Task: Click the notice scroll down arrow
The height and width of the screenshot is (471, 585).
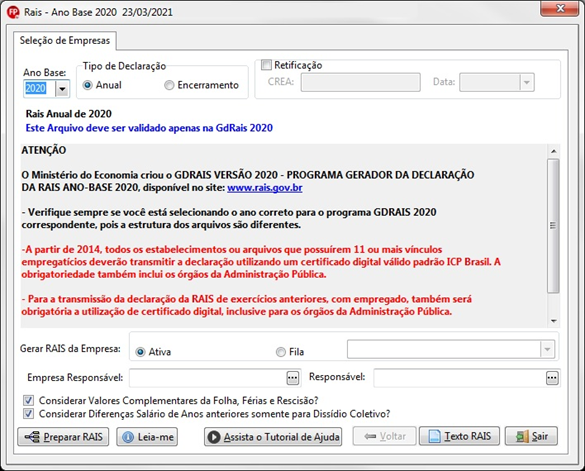Action: [554, 321]
